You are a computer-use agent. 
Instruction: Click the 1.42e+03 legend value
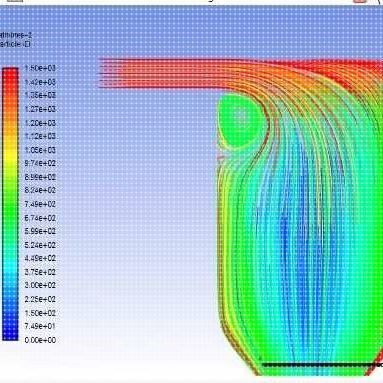(x=40, y=82)
